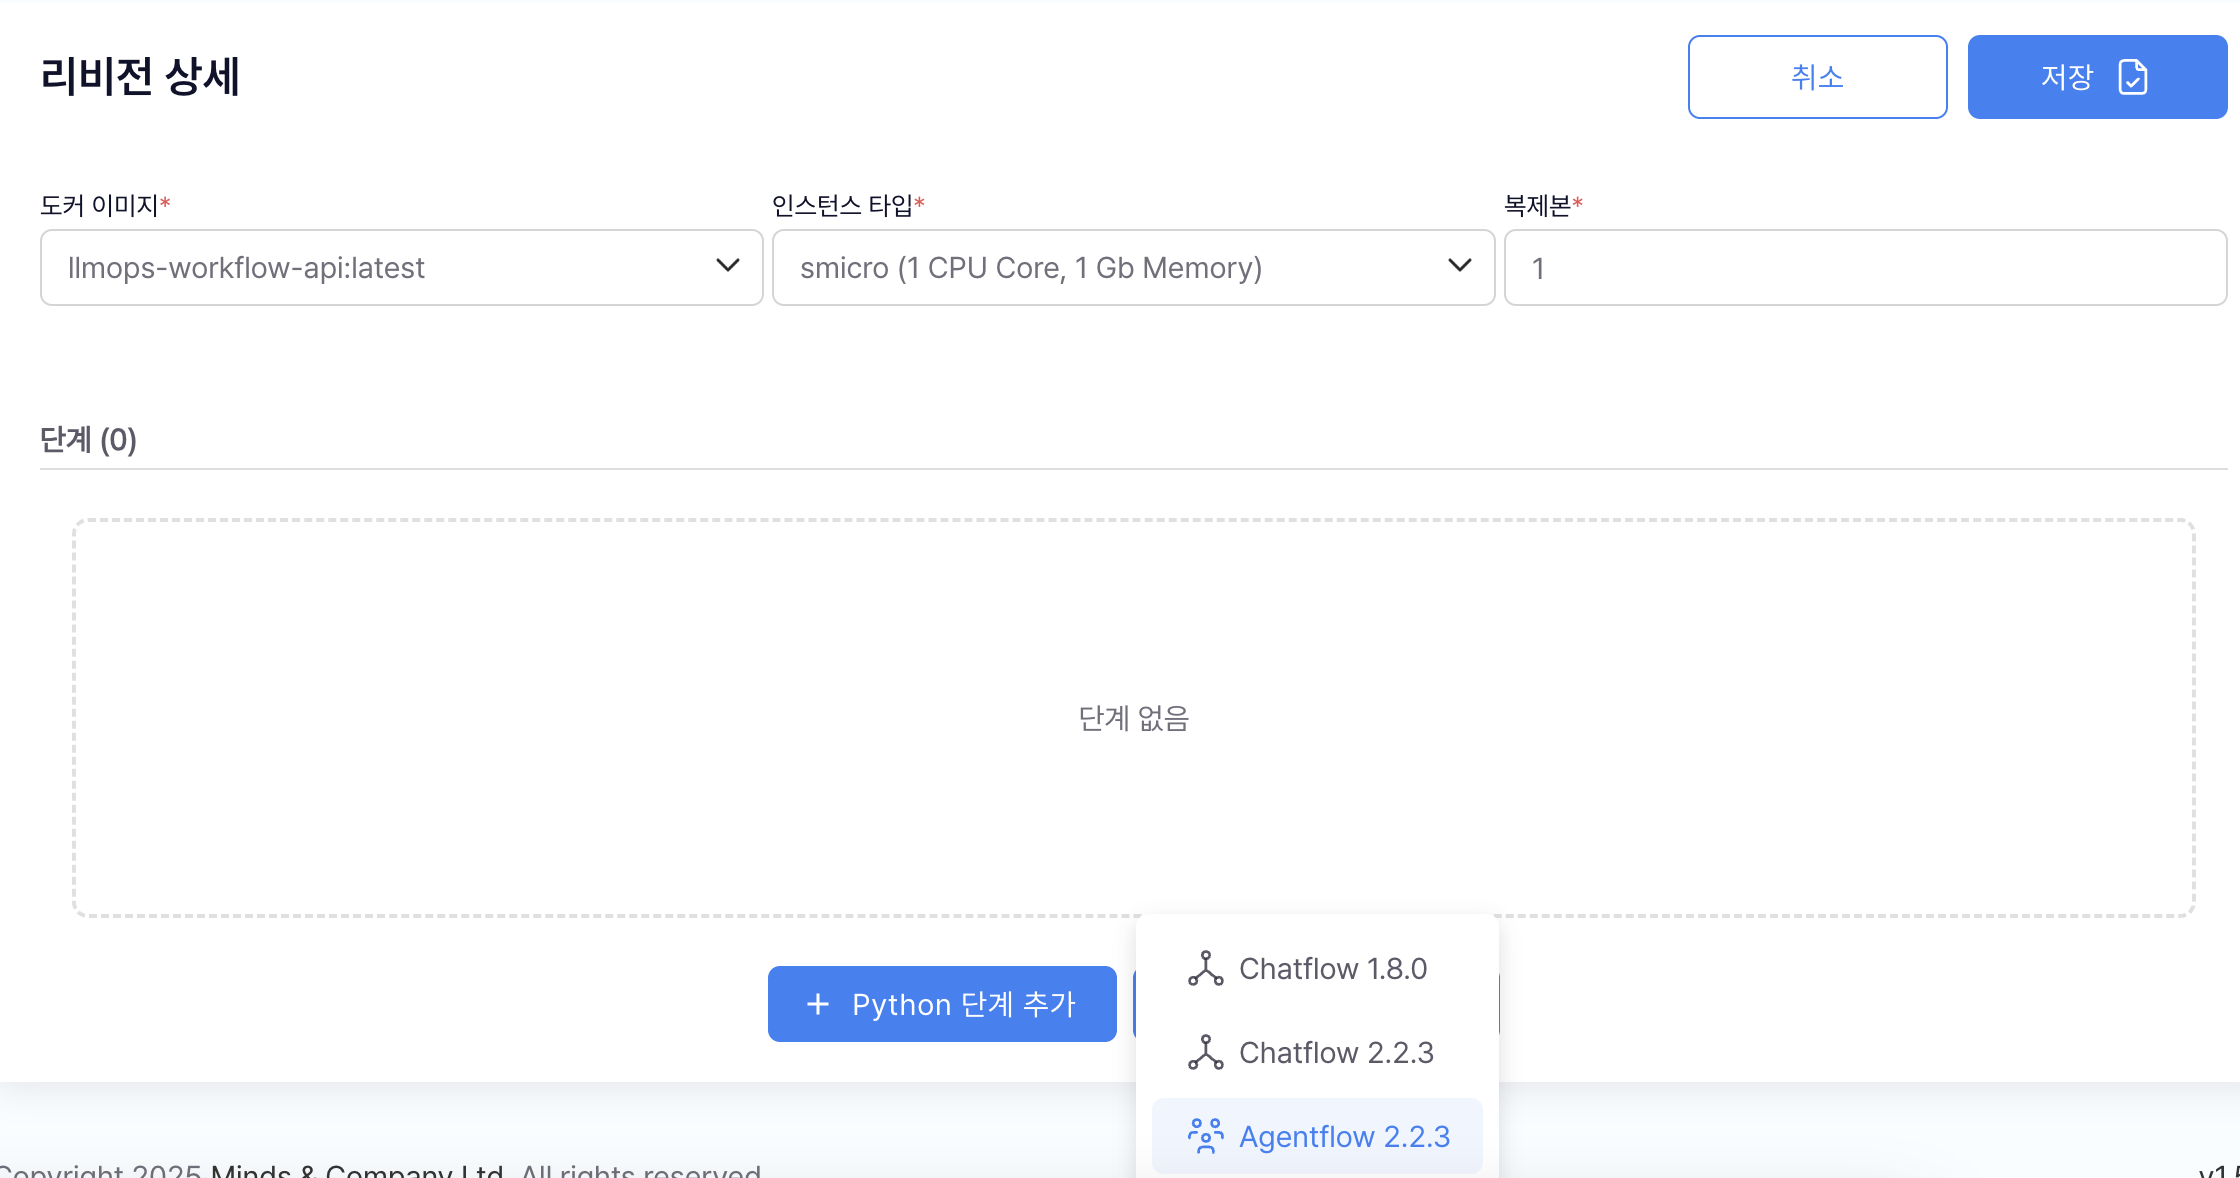The height and width of the screenshot is (1178, 2240).
Task: Click the empty 단계 없음 dashed area
Action: pyautogui.click(x=1133, y=718)
